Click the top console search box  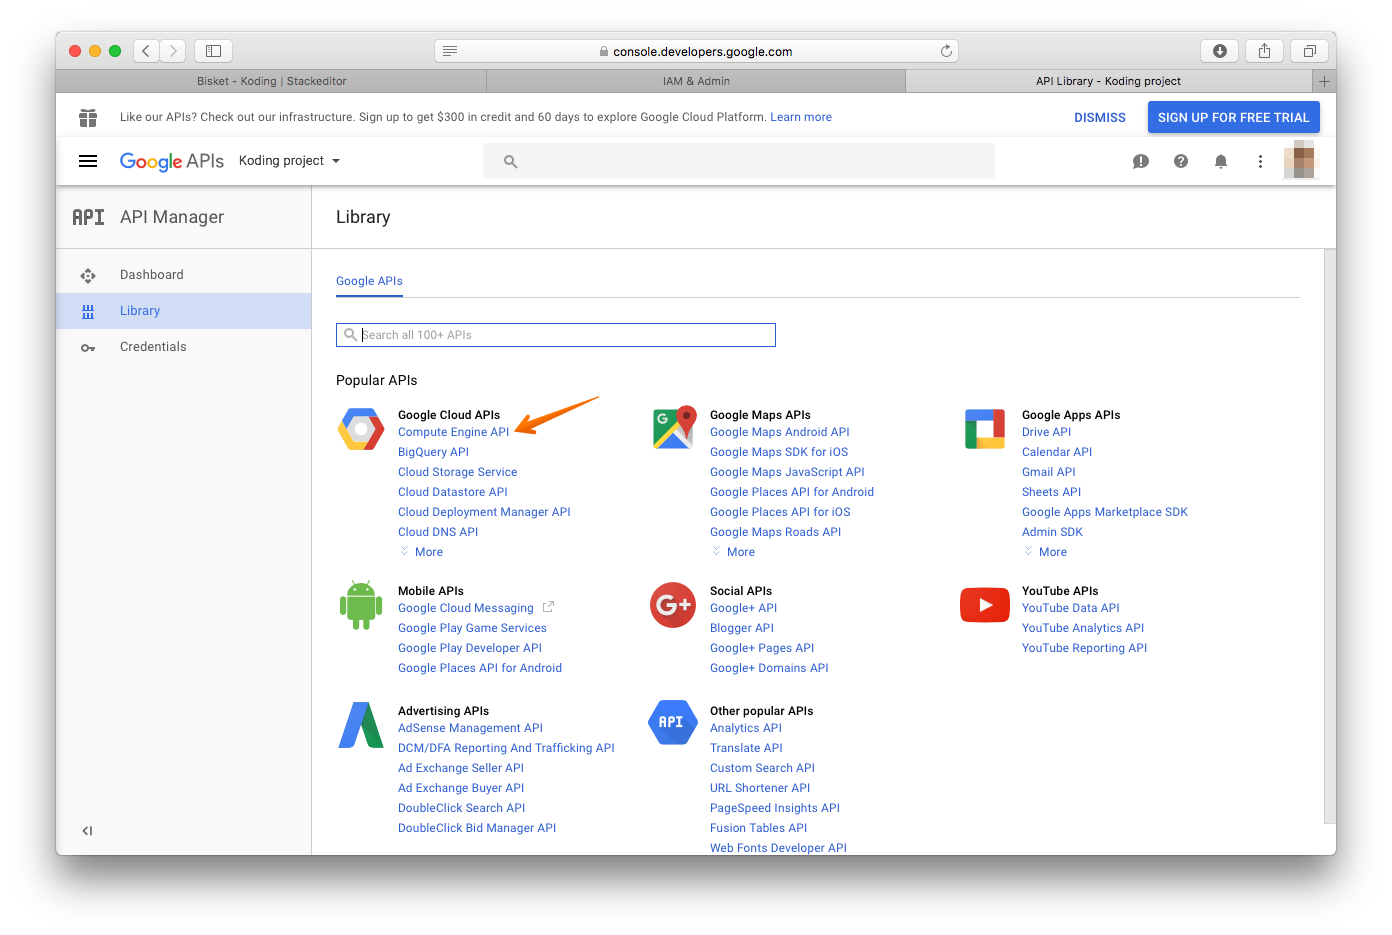point(739,161)
